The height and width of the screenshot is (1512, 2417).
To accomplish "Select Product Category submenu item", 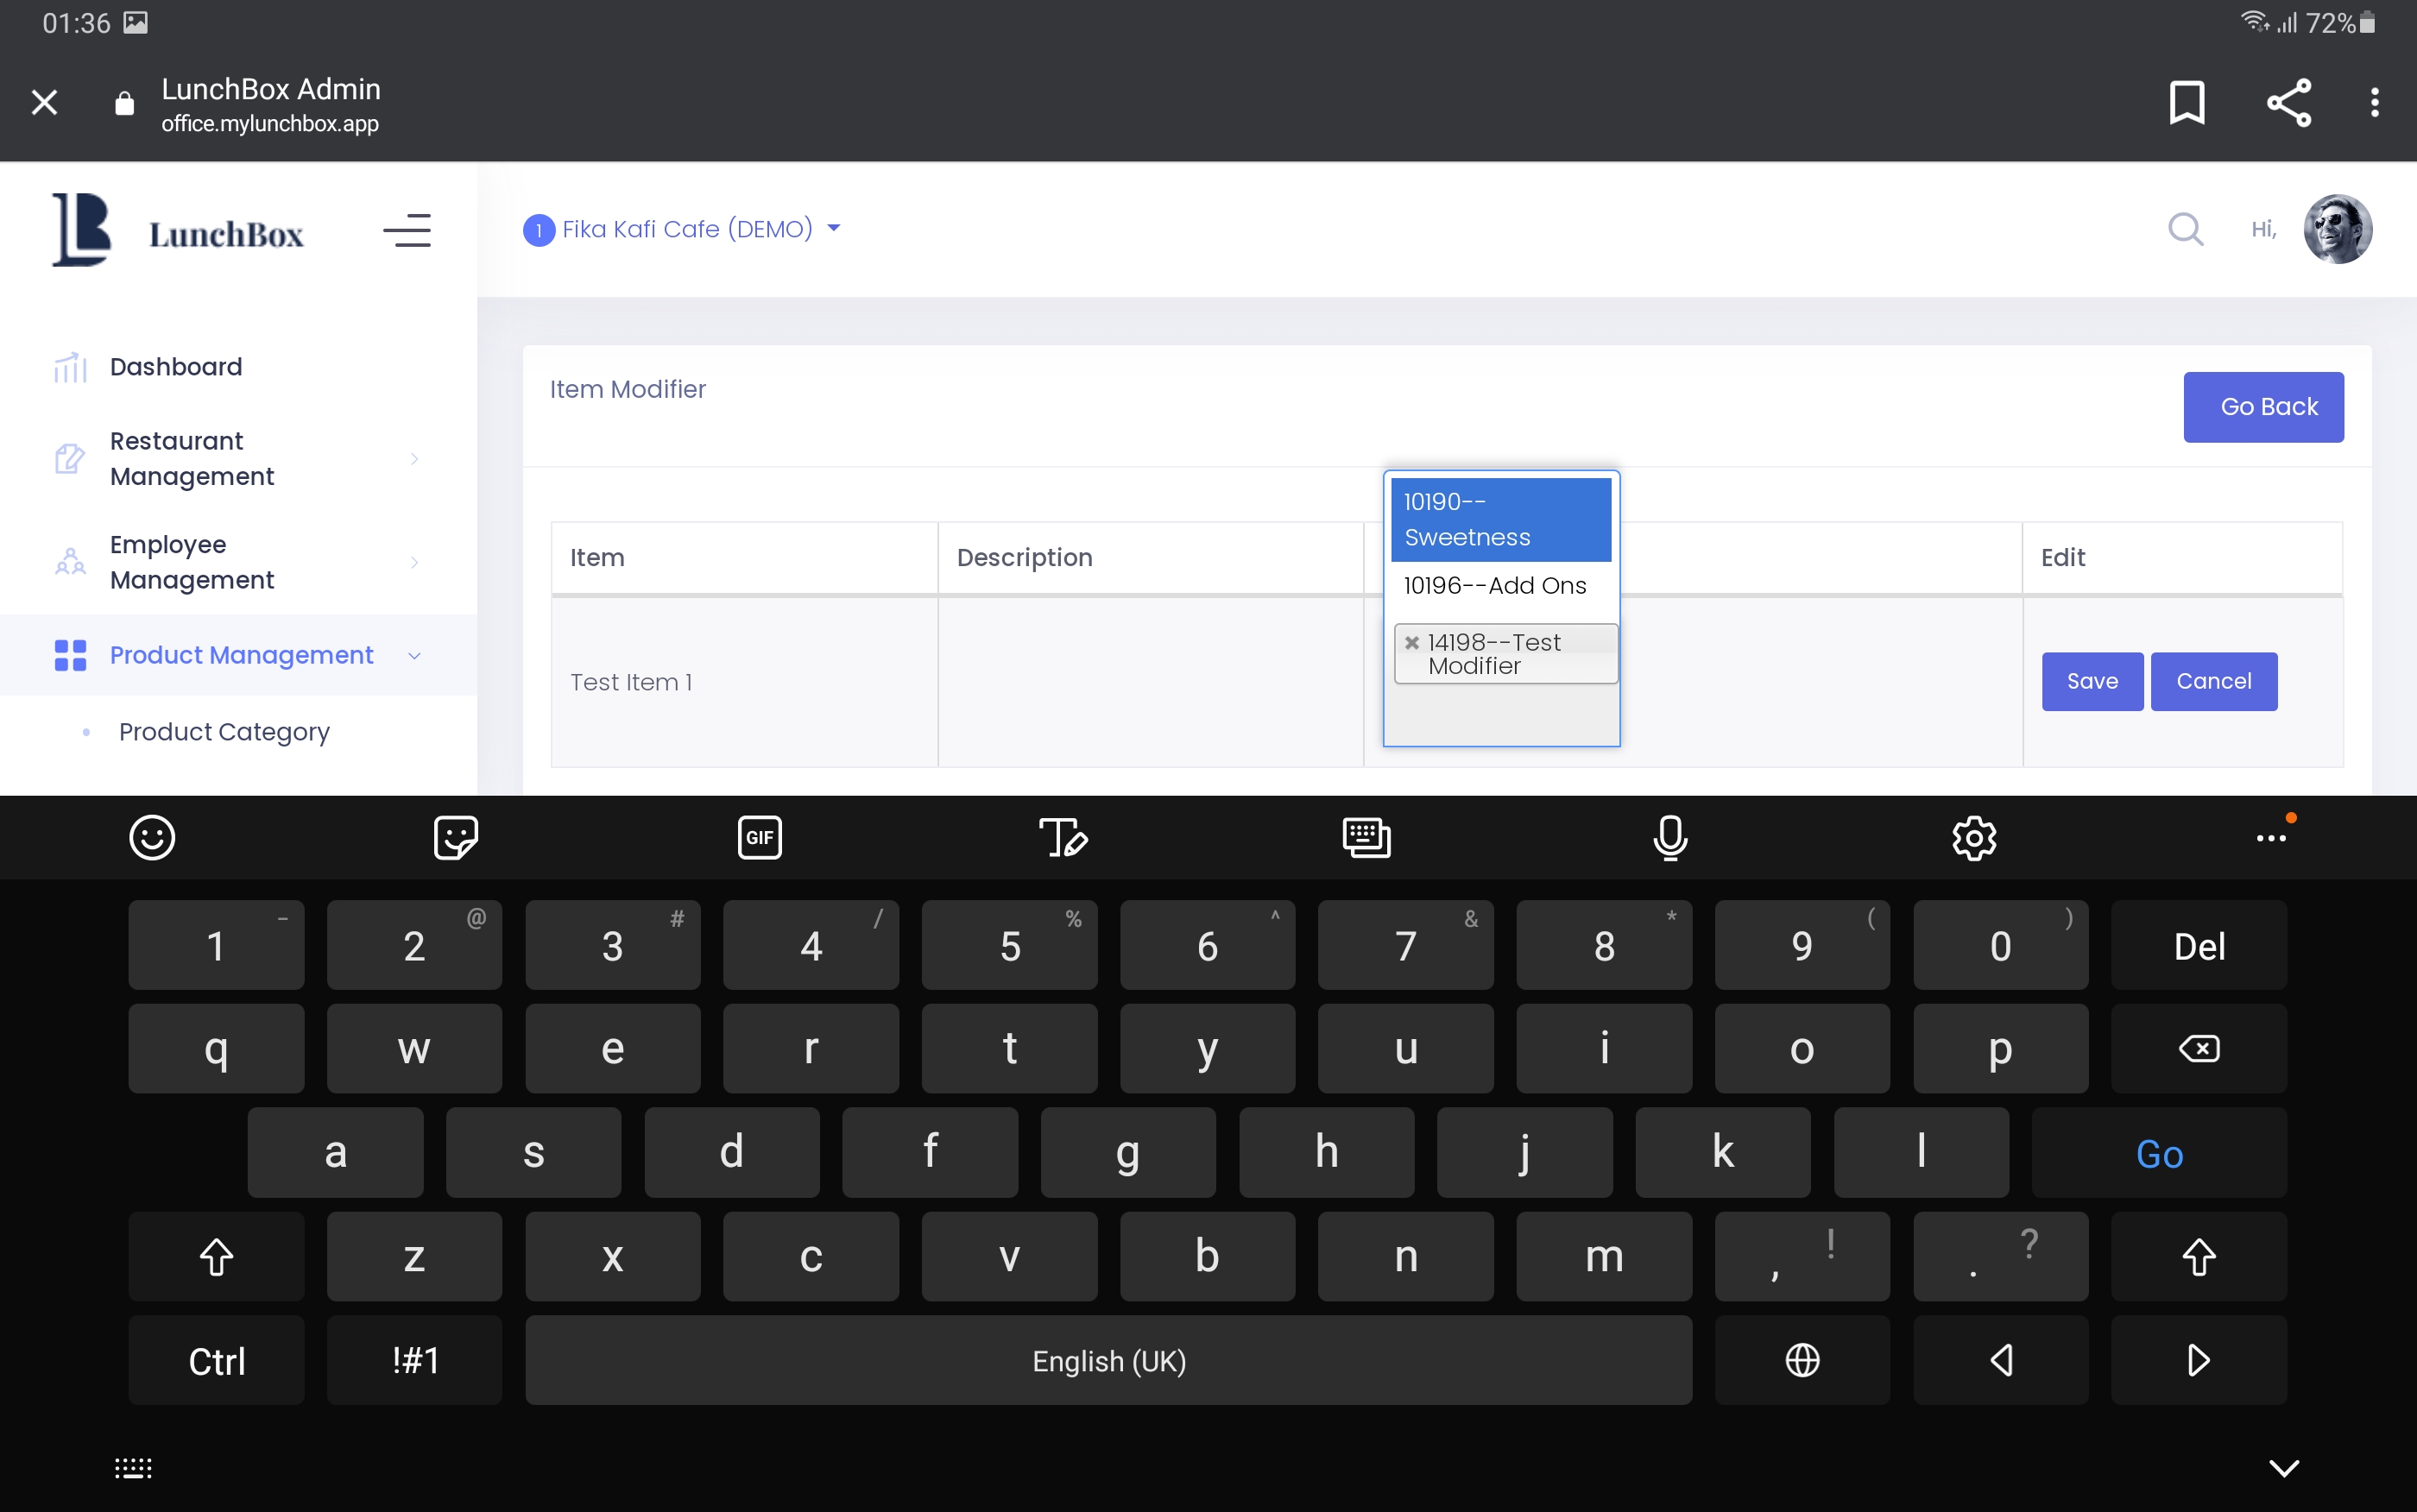I will 224,732.
